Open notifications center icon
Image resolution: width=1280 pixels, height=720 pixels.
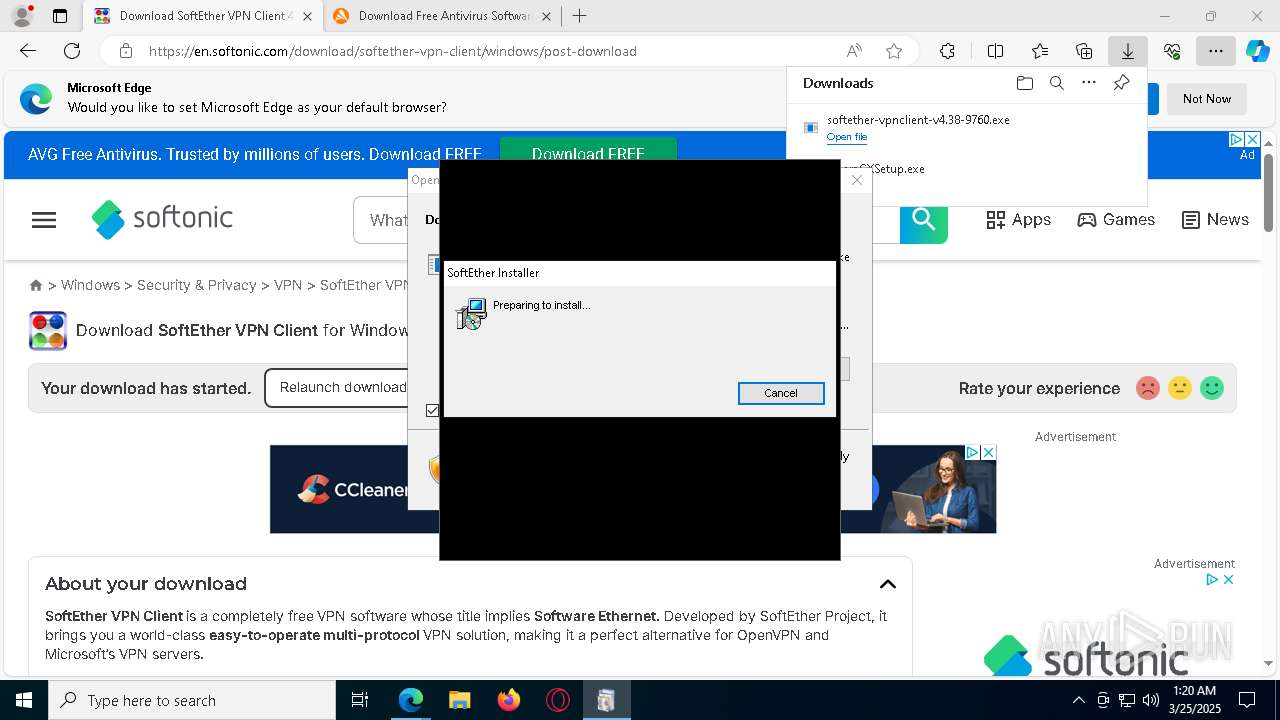tap(1248, 700)
